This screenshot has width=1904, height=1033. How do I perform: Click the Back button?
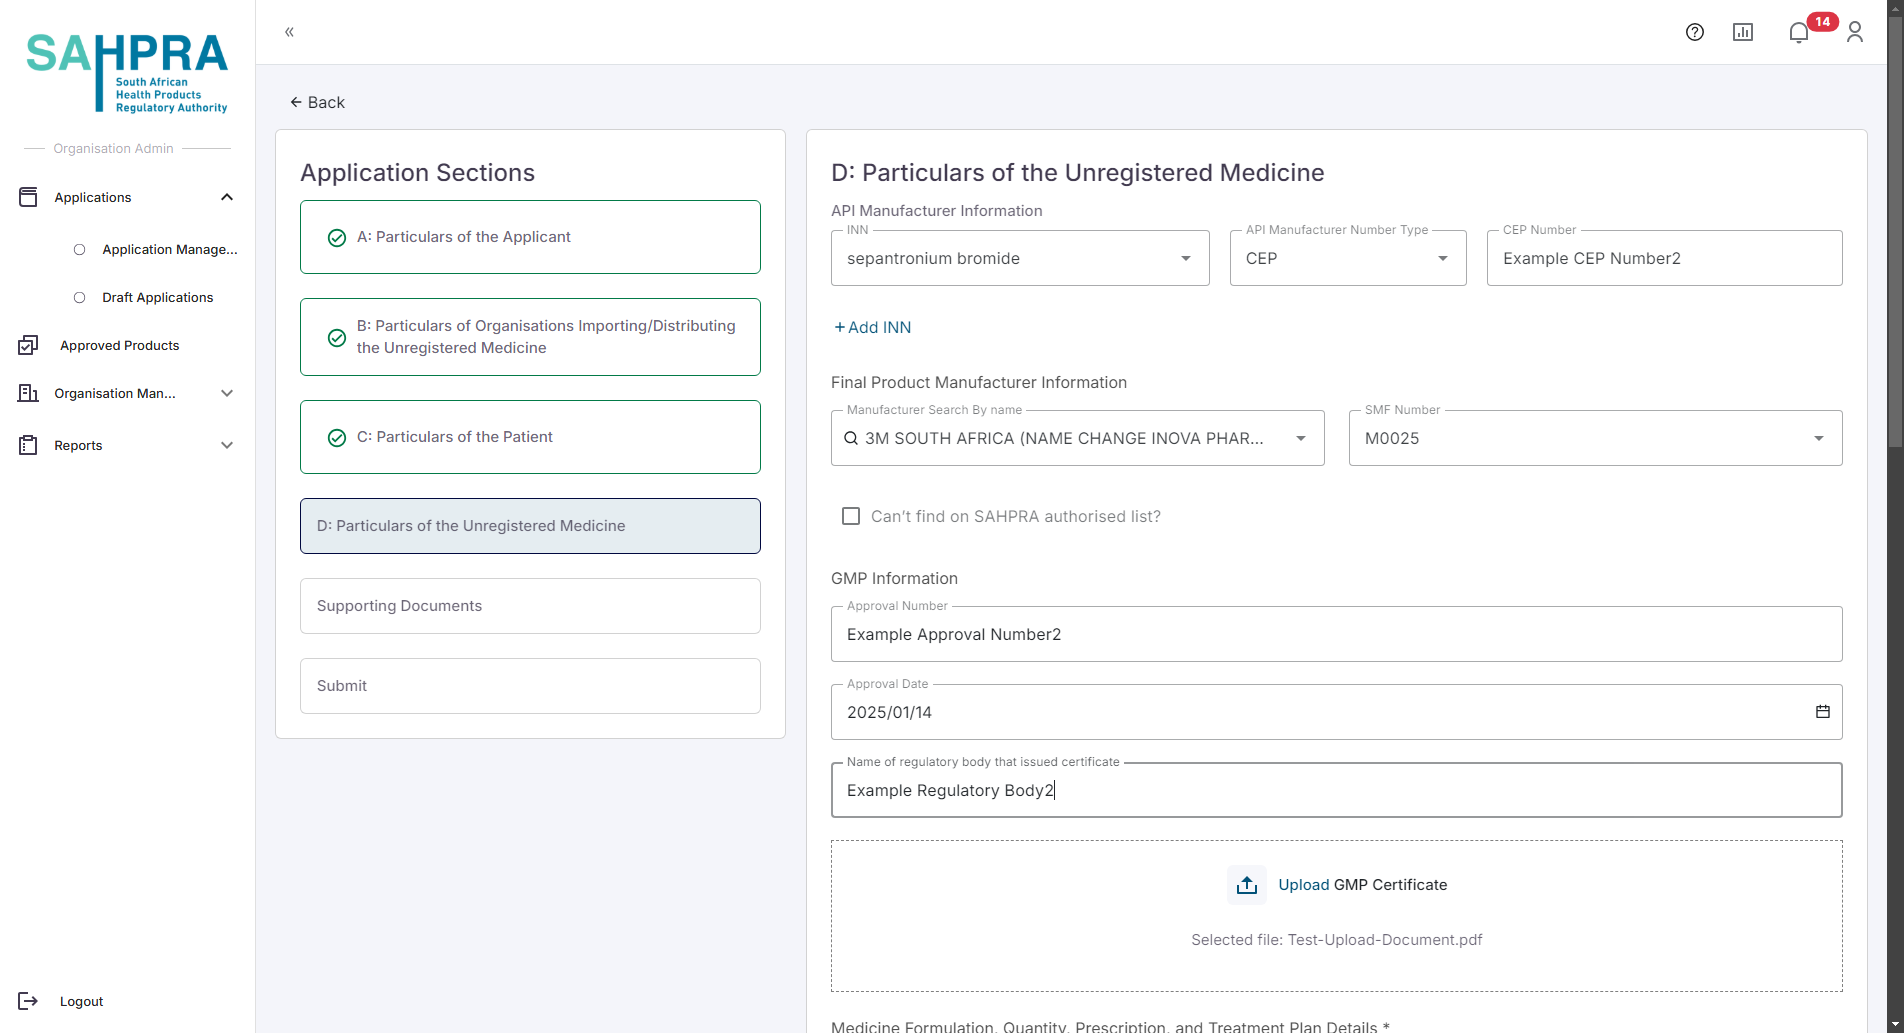[317, 102]
